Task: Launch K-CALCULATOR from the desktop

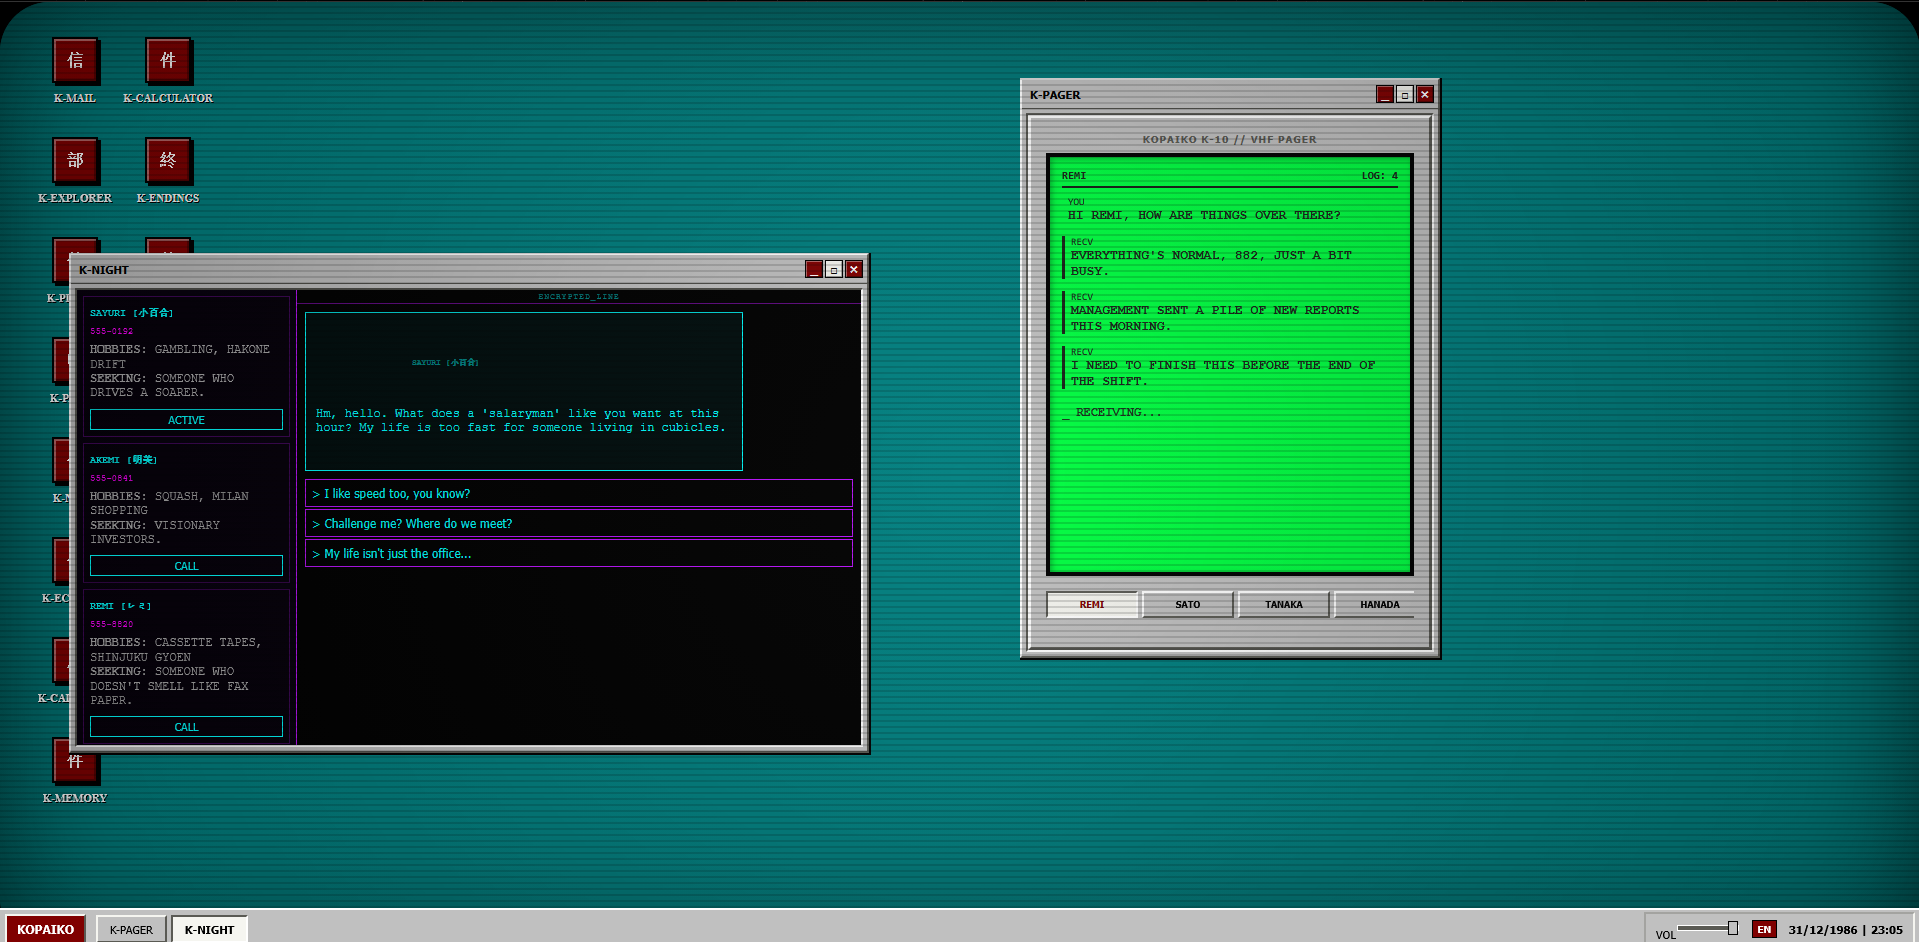Action: 168,62
